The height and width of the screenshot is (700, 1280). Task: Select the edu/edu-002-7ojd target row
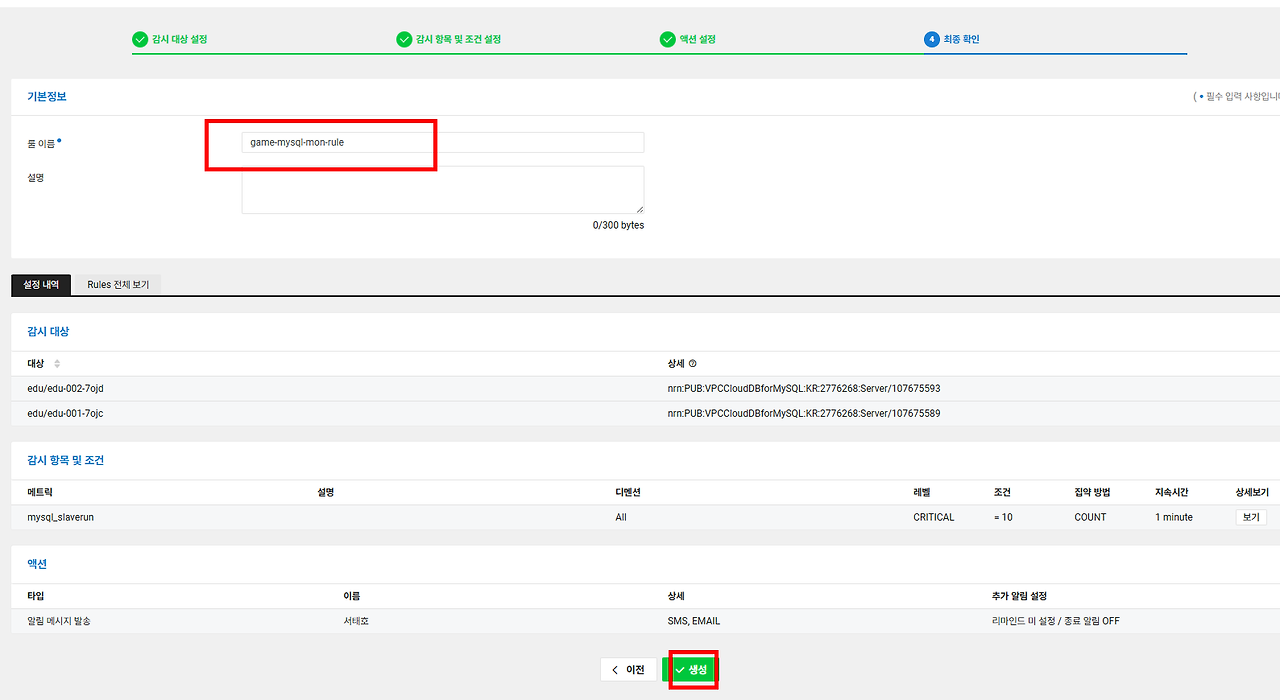(x=645, y=388)
